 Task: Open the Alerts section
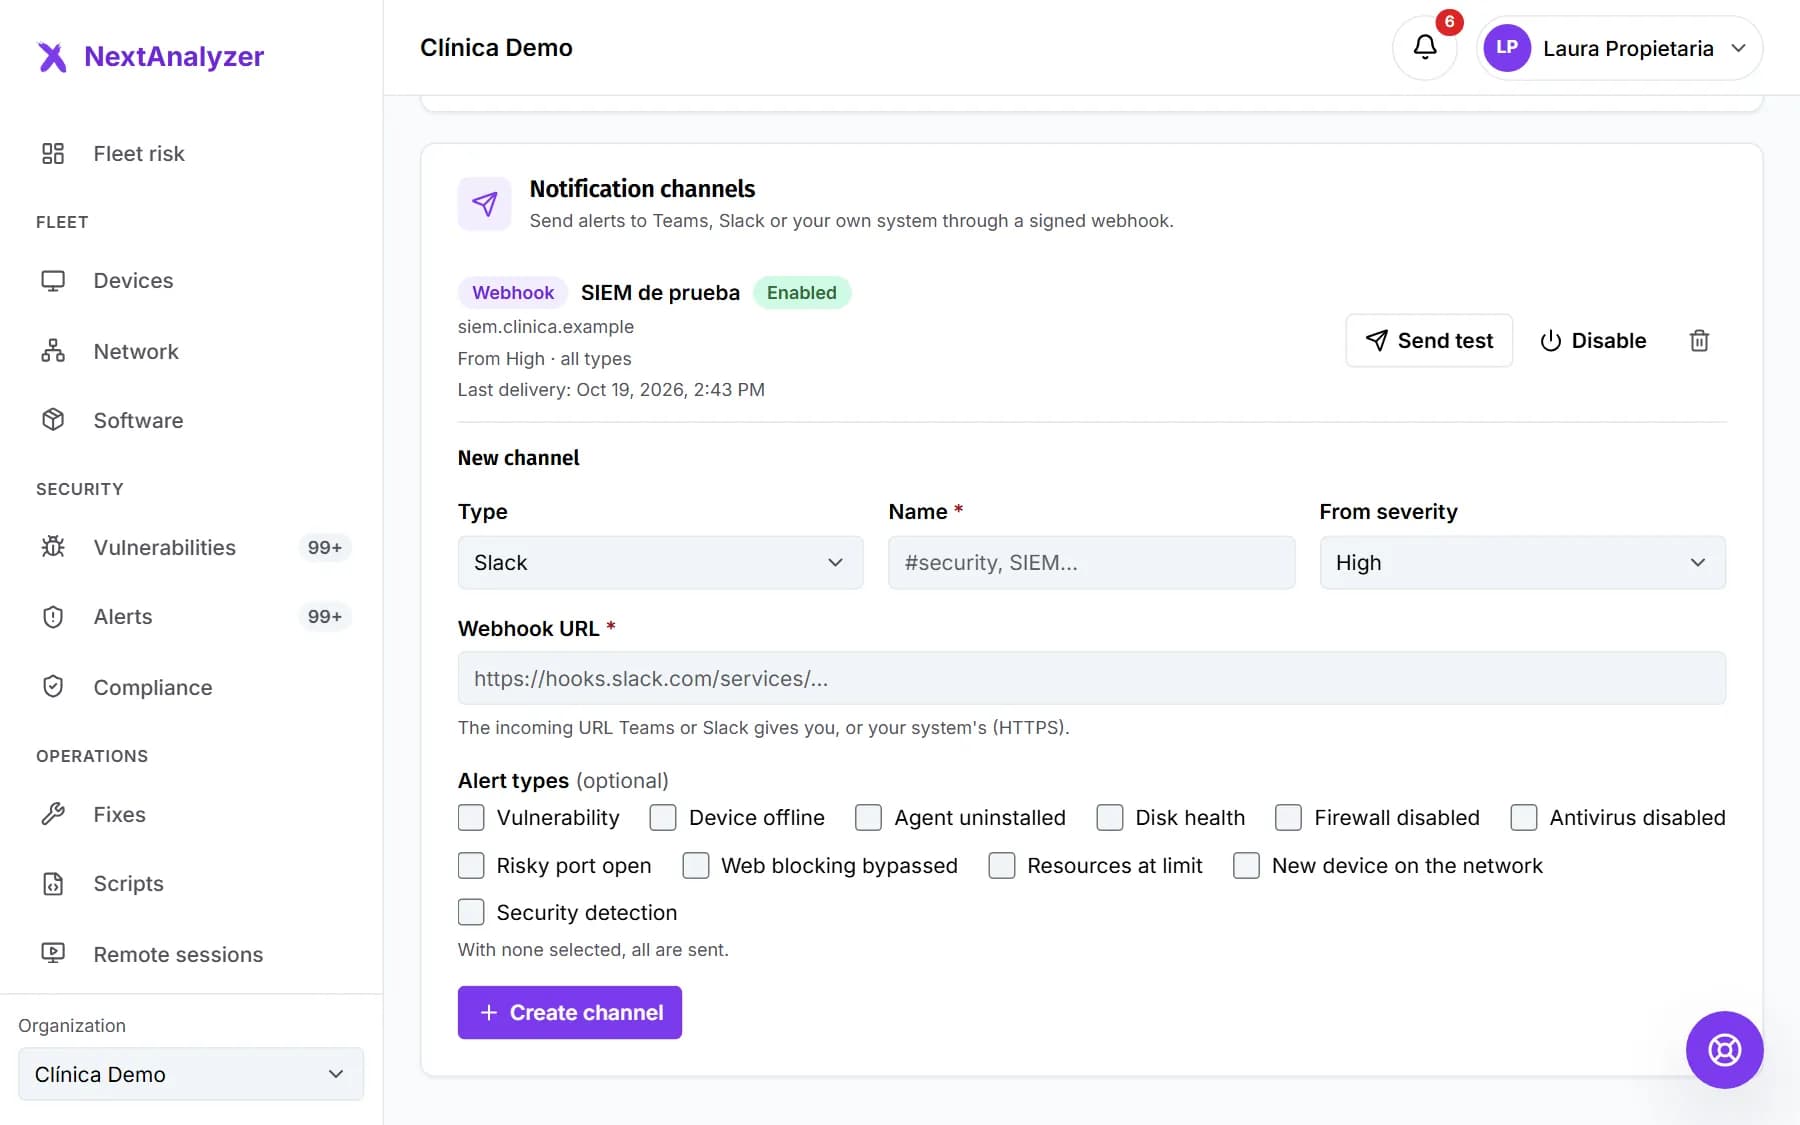point(123,617)
